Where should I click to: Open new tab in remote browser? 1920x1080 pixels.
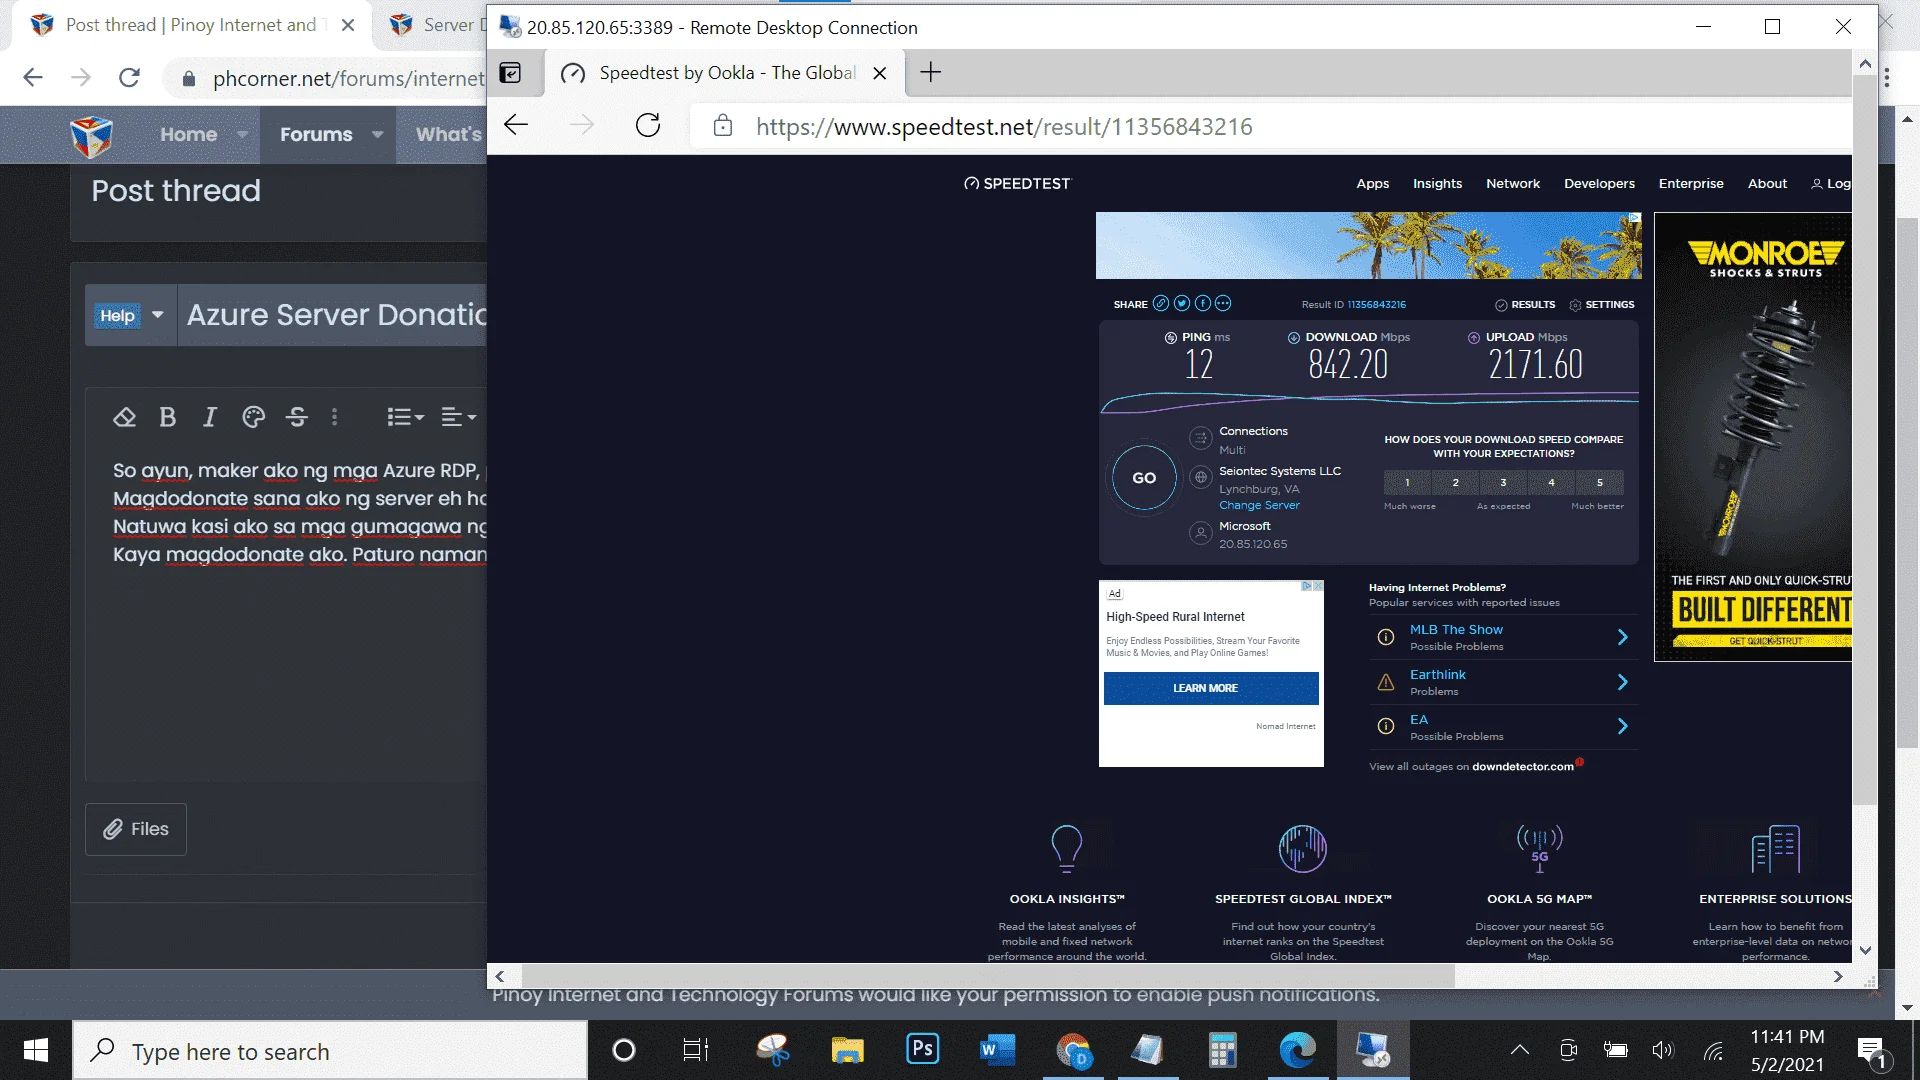click(x=931, y=72)
